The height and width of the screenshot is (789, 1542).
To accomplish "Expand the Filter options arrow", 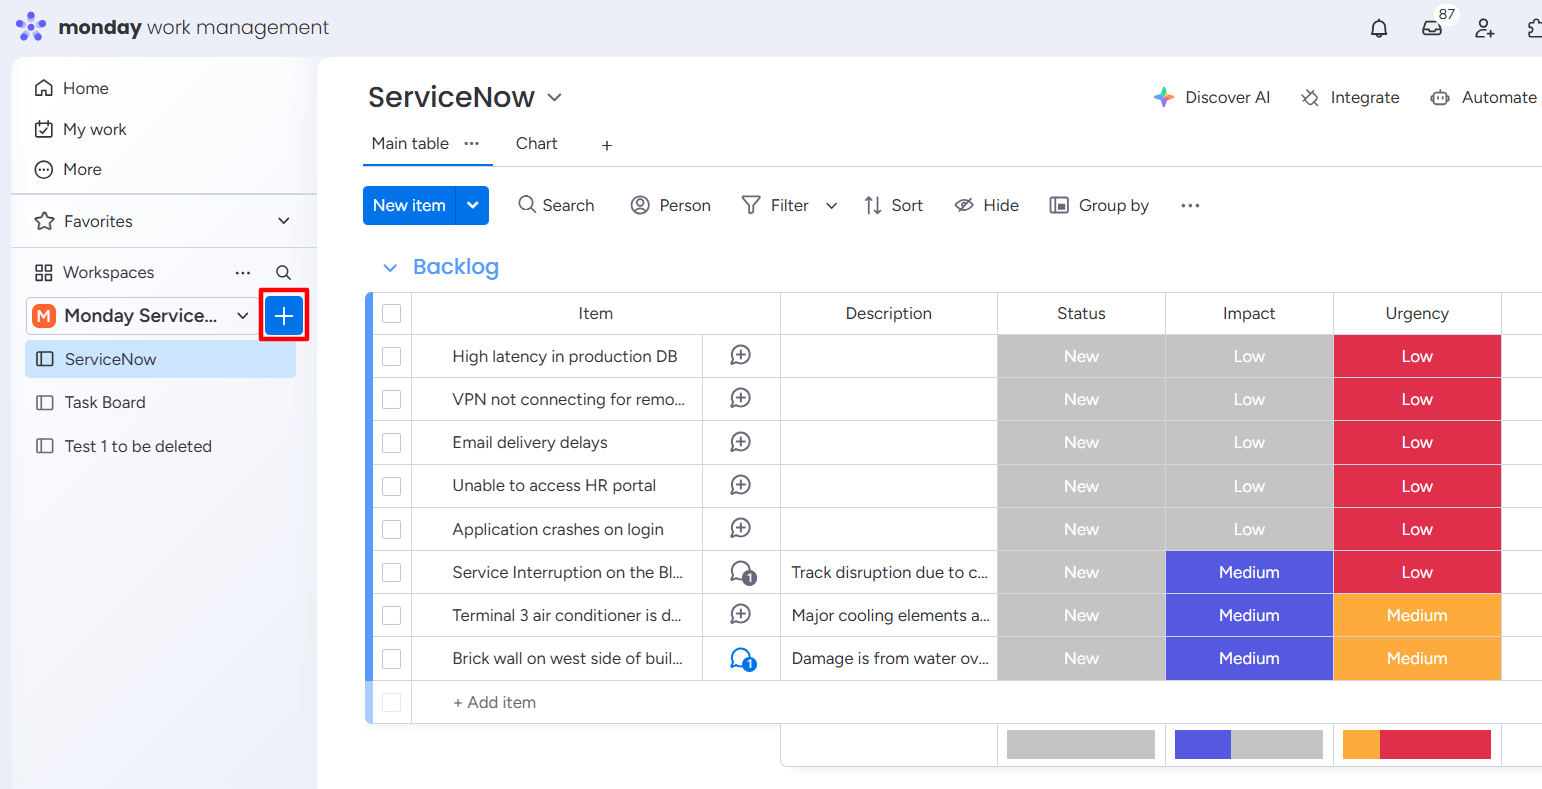I will (x=831, y=205).
